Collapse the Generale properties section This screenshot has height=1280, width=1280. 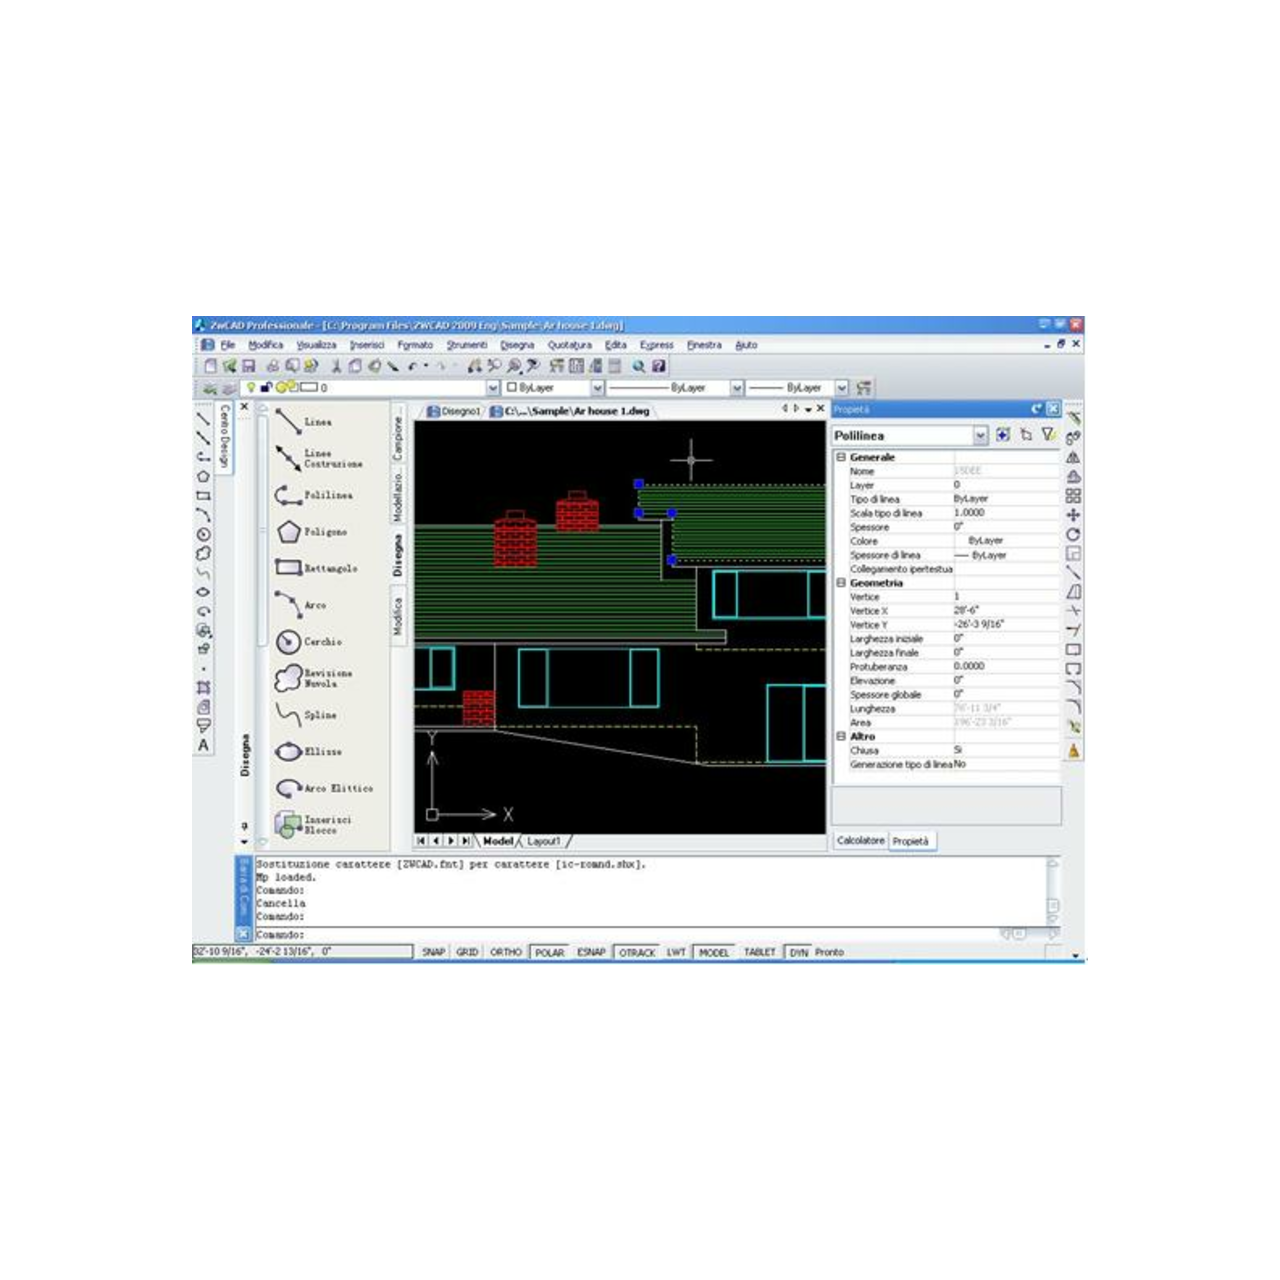point(841,457)
